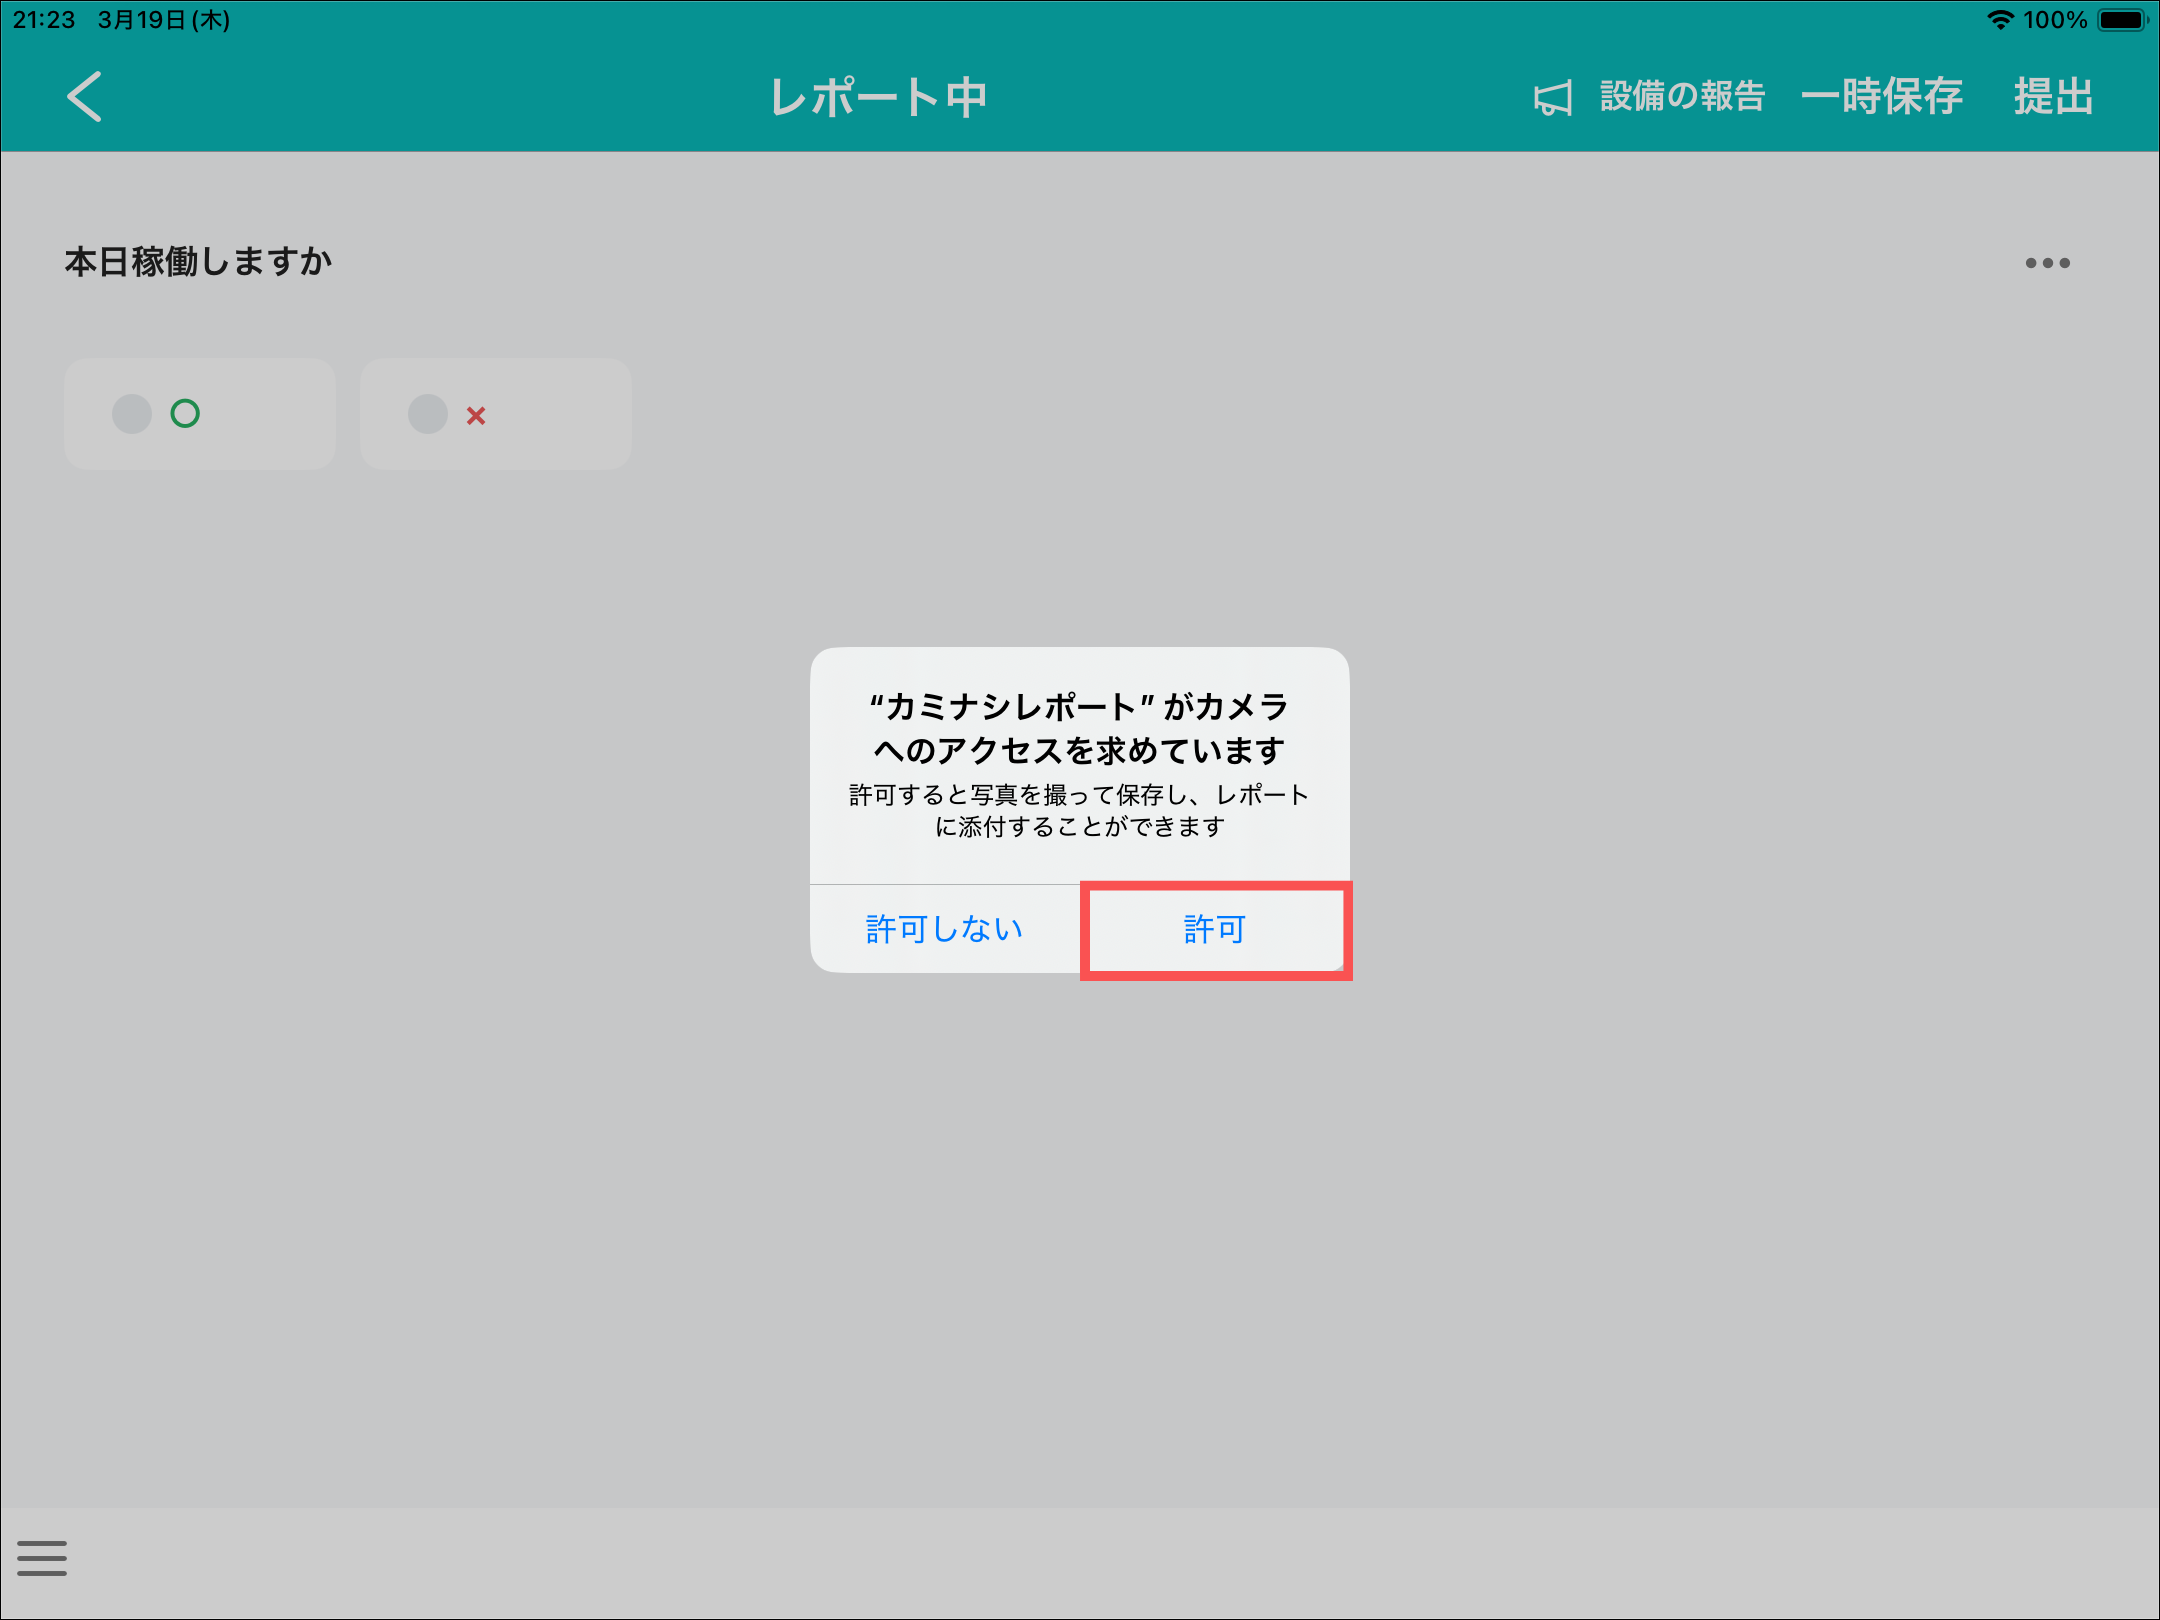
Task: Tap the レポート中 title
Action: click(878, 97)
